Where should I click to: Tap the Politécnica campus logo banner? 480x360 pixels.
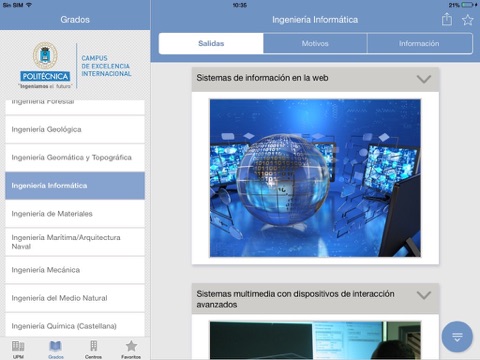tap(75, 65)
